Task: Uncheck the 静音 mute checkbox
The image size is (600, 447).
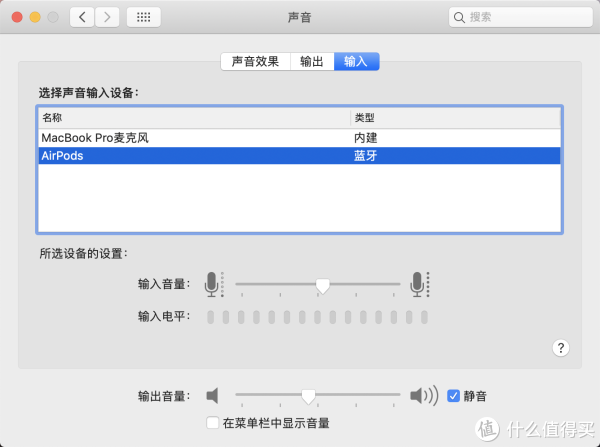Action: click(453, 395)
